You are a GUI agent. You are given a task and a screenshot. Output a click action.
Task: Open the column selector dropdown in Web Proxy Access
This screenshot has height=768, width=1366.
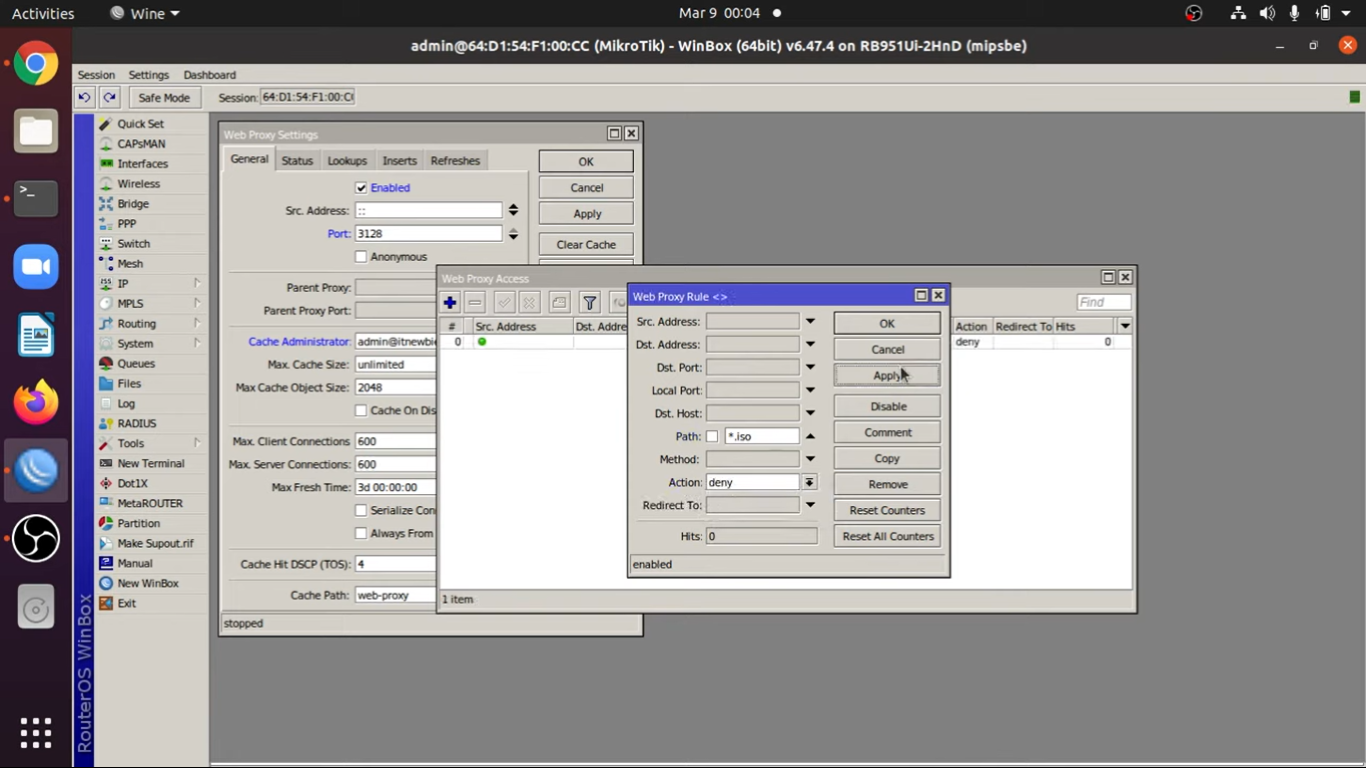(1125, 326)
